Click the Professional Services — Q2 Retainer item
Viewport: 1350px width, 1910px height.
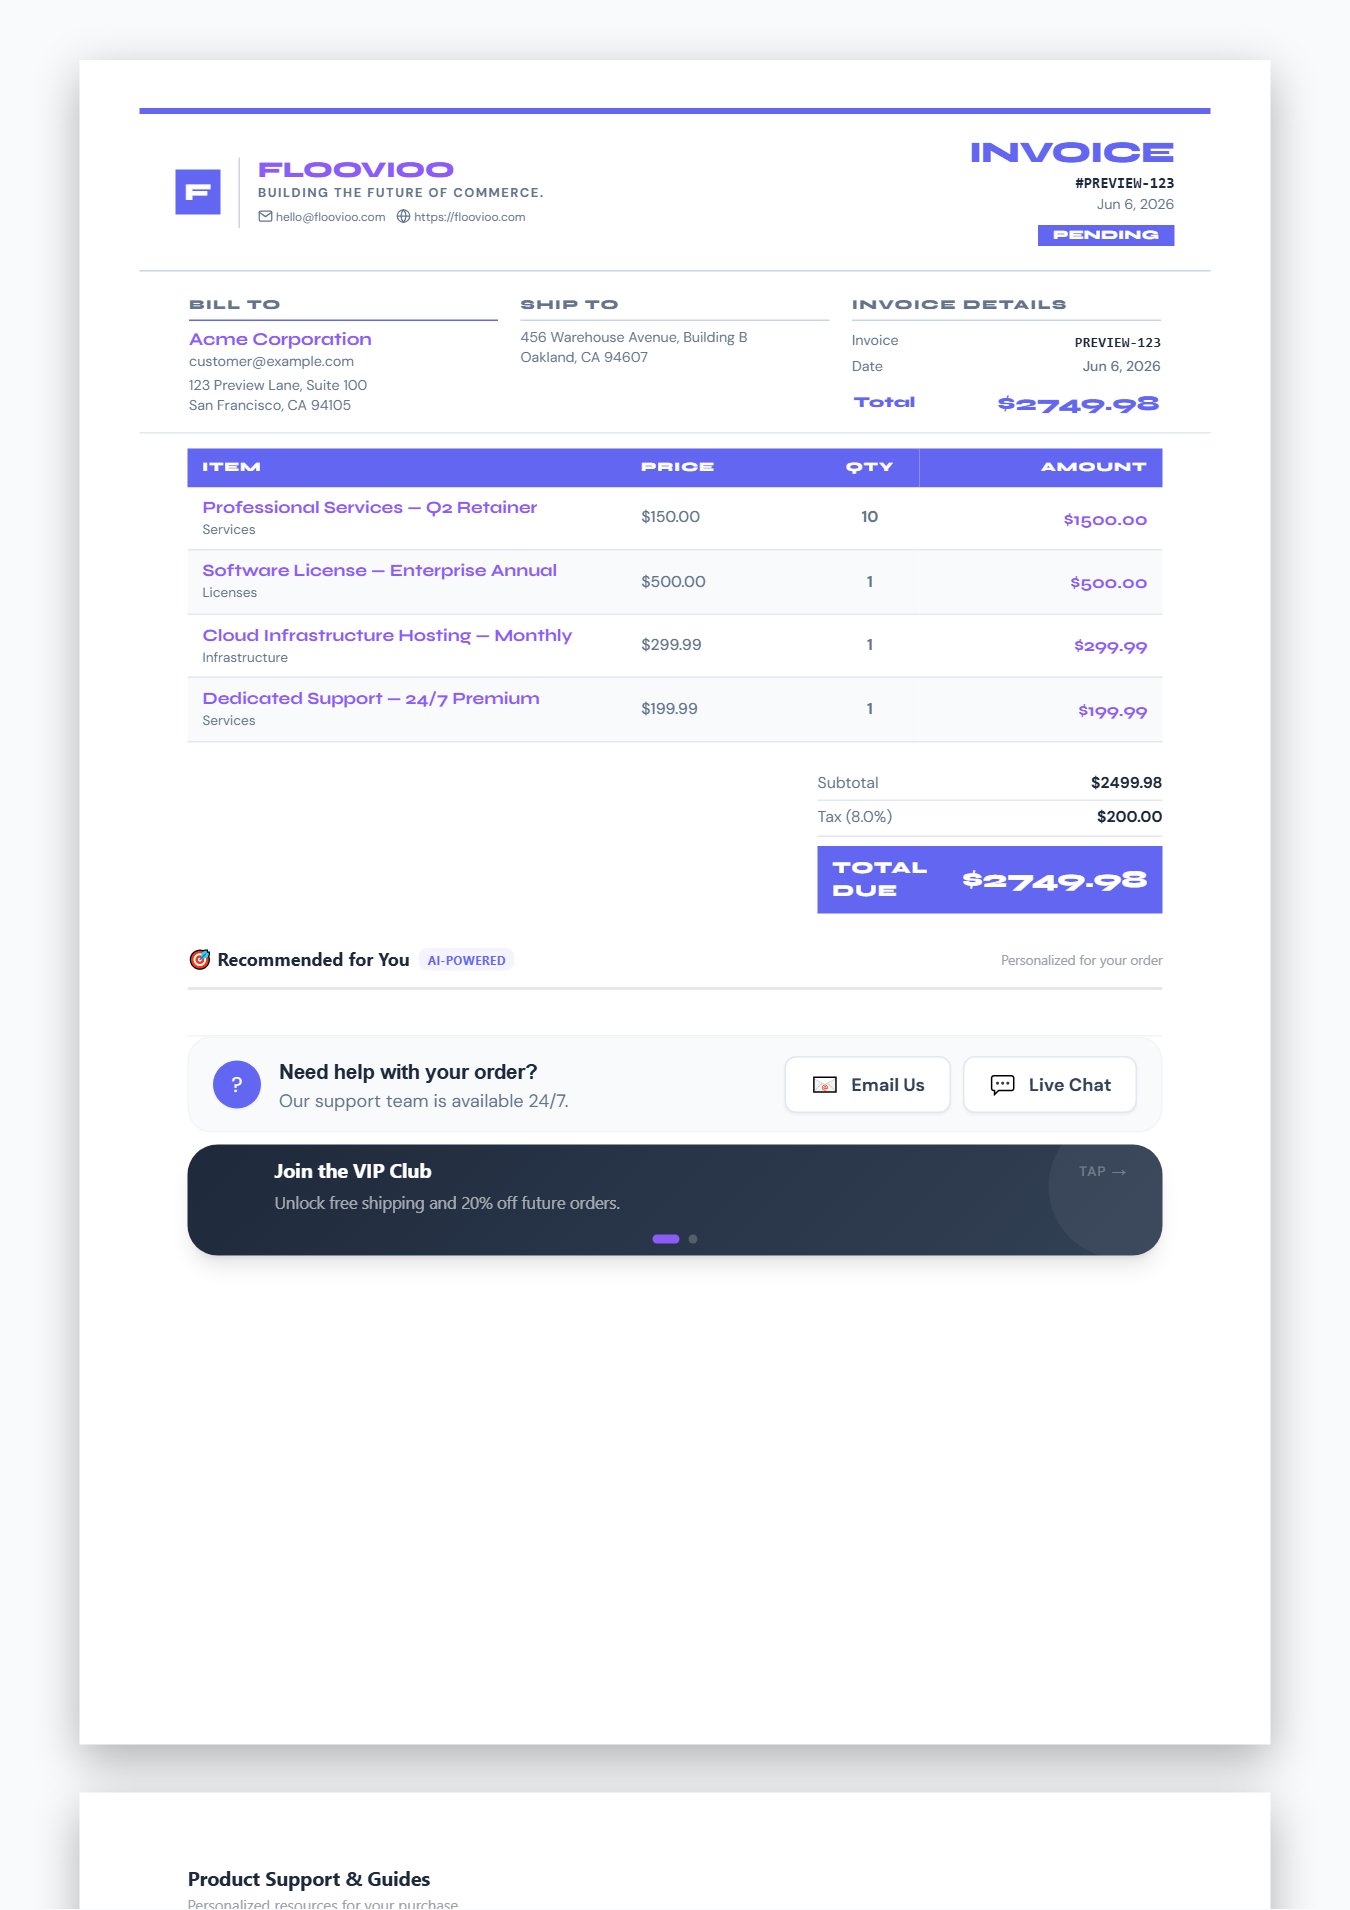pyautogui.click(x=369, y=508)
